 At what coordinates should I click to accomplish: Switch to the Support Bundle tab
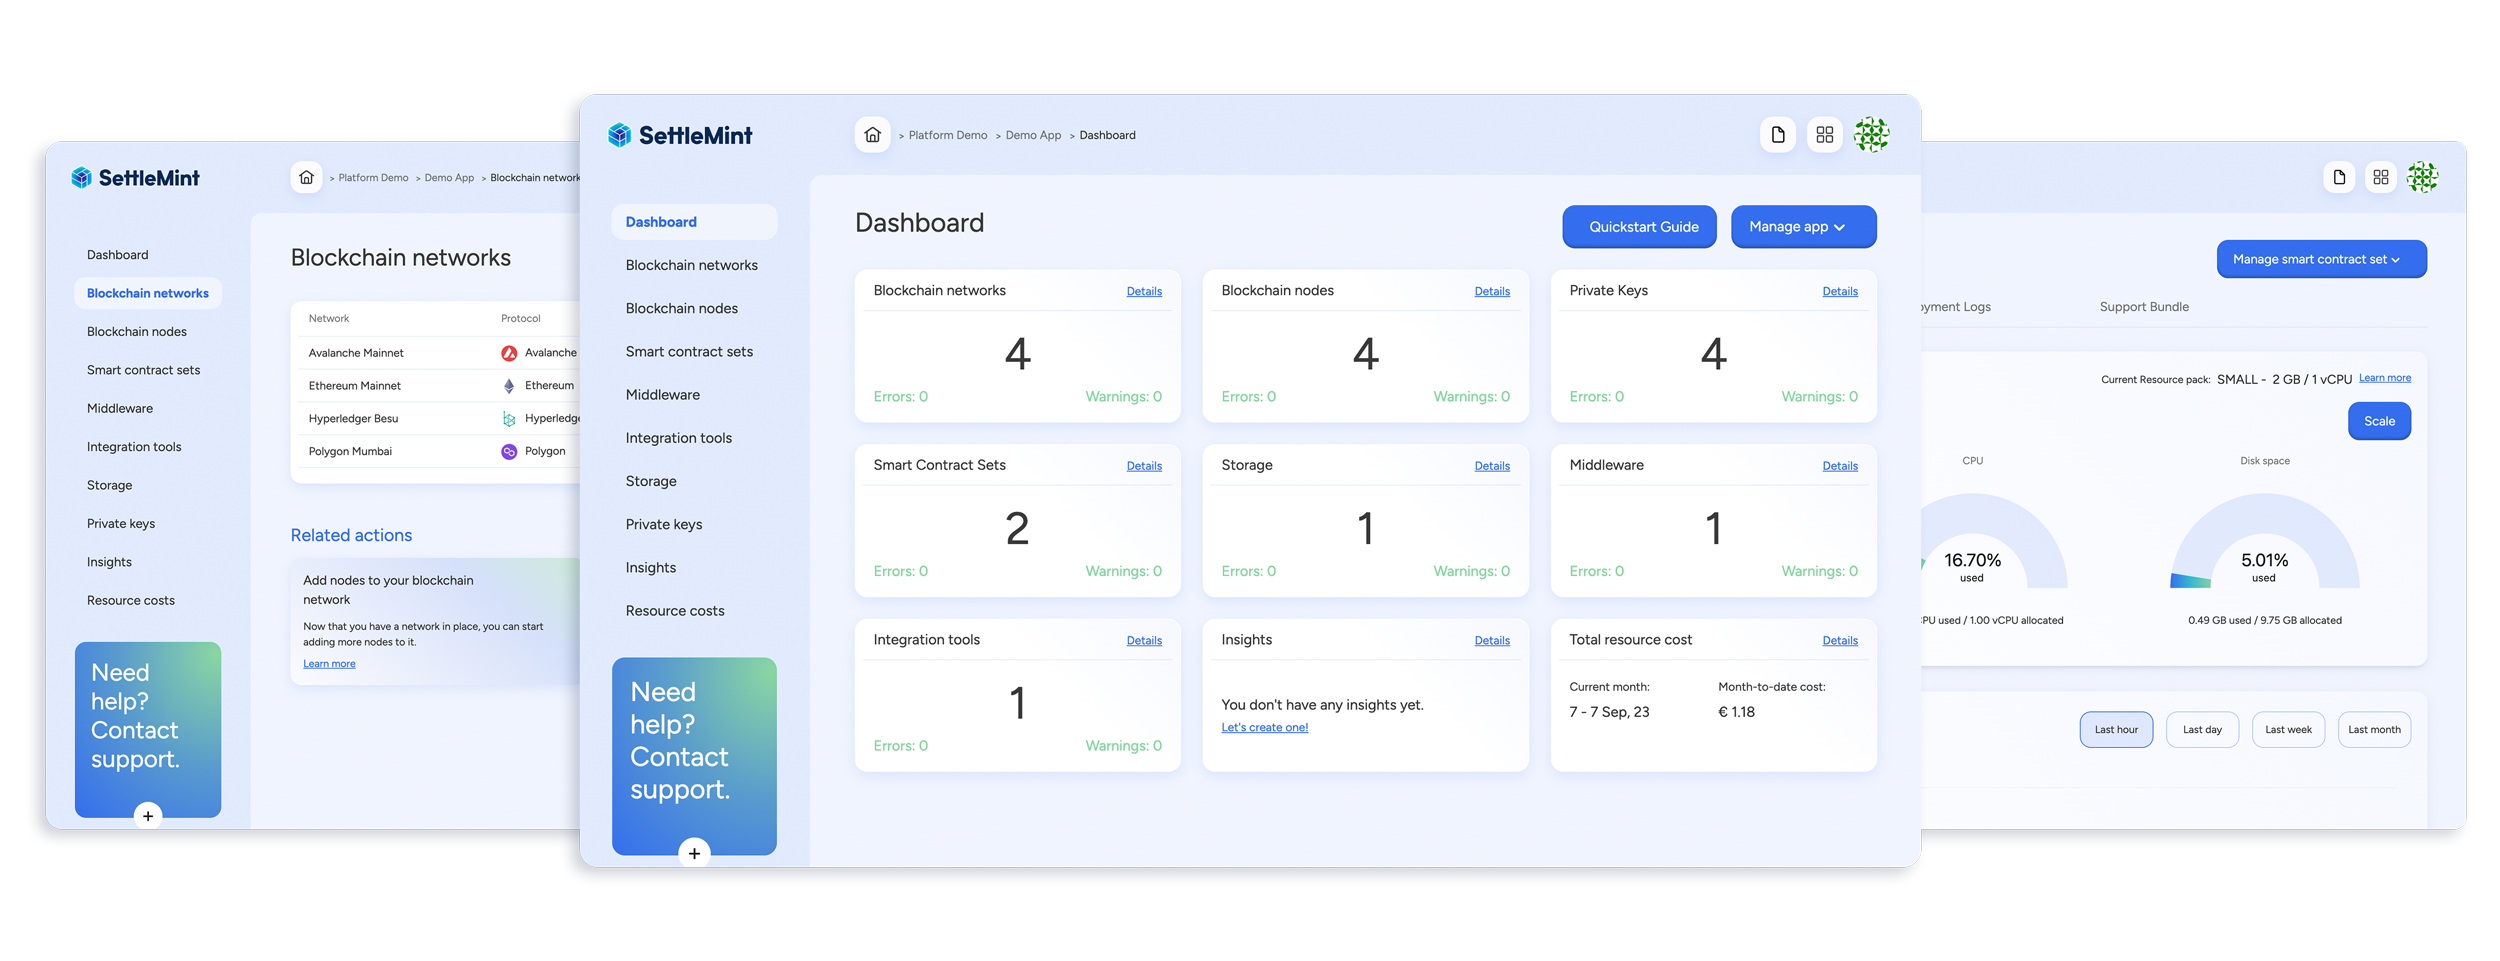click(2144, 307)
